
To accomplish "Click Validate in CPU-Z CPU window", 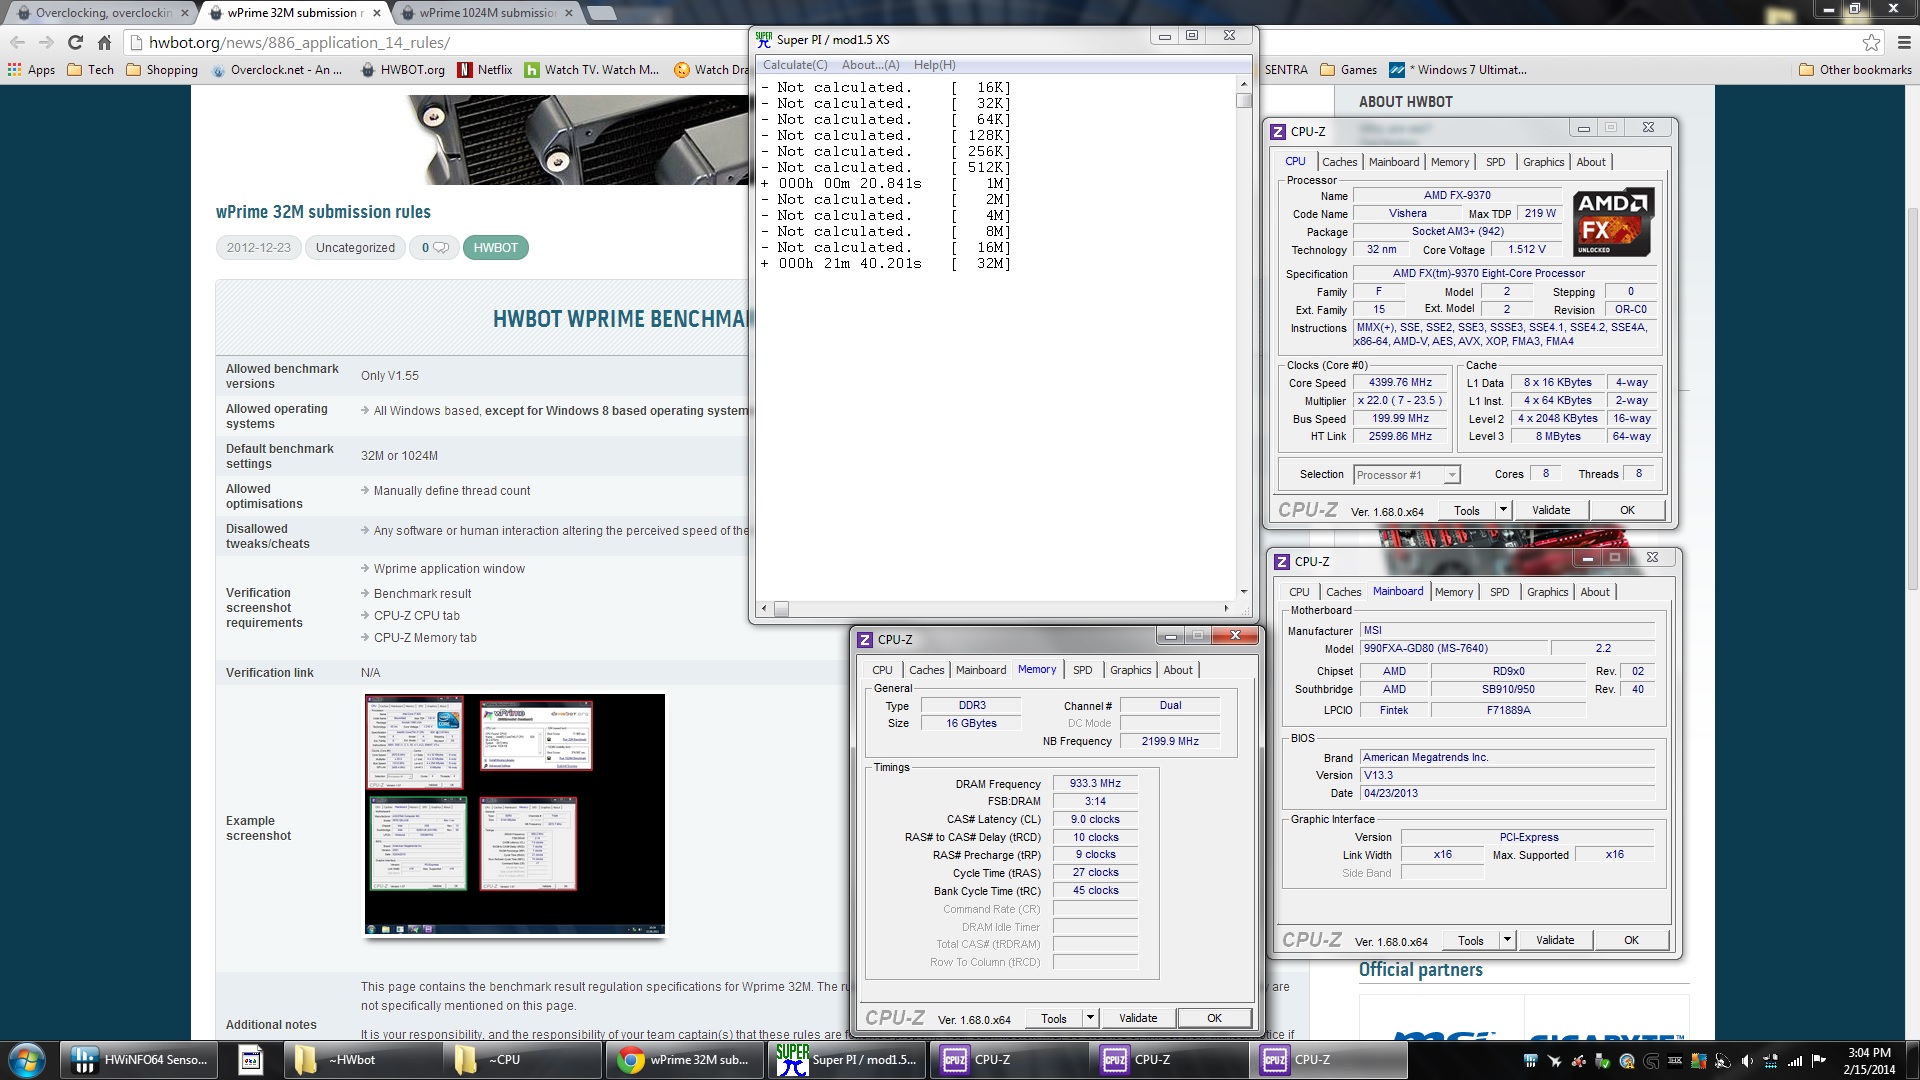I will pos(1551,510).
